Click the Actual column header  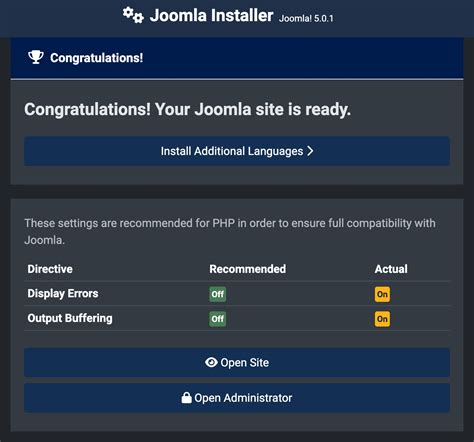pyautogui.click(x=391, y=269)
